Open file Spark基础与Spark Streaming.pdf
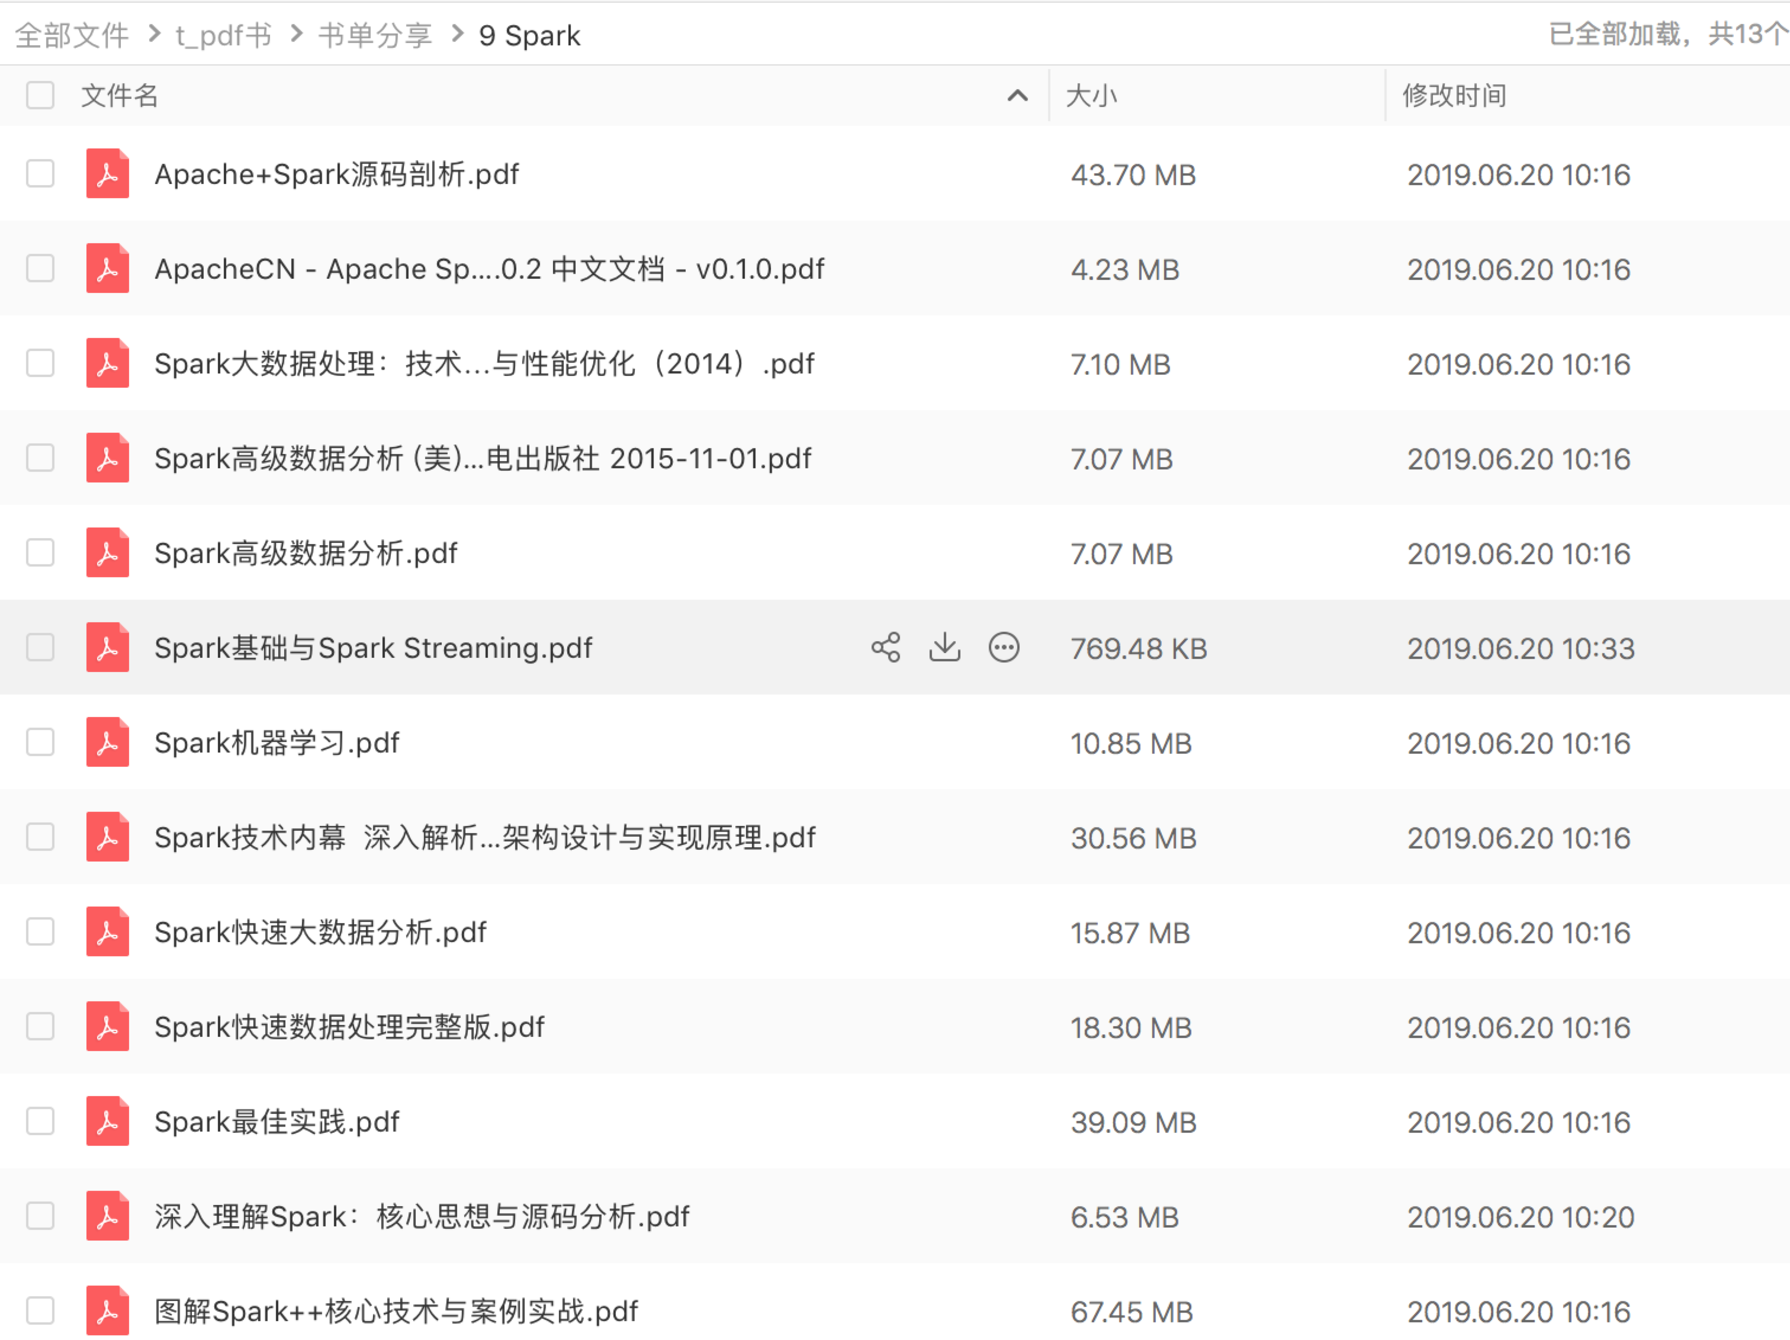1790x1340 pixels. (374, 648)
